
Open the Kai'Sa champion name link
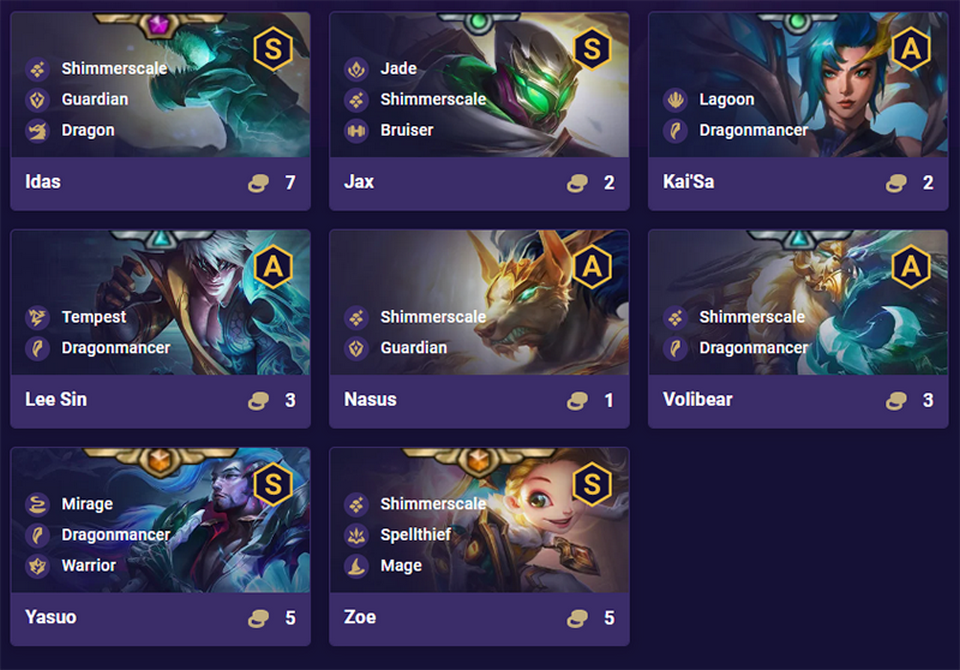click(688, 182)
